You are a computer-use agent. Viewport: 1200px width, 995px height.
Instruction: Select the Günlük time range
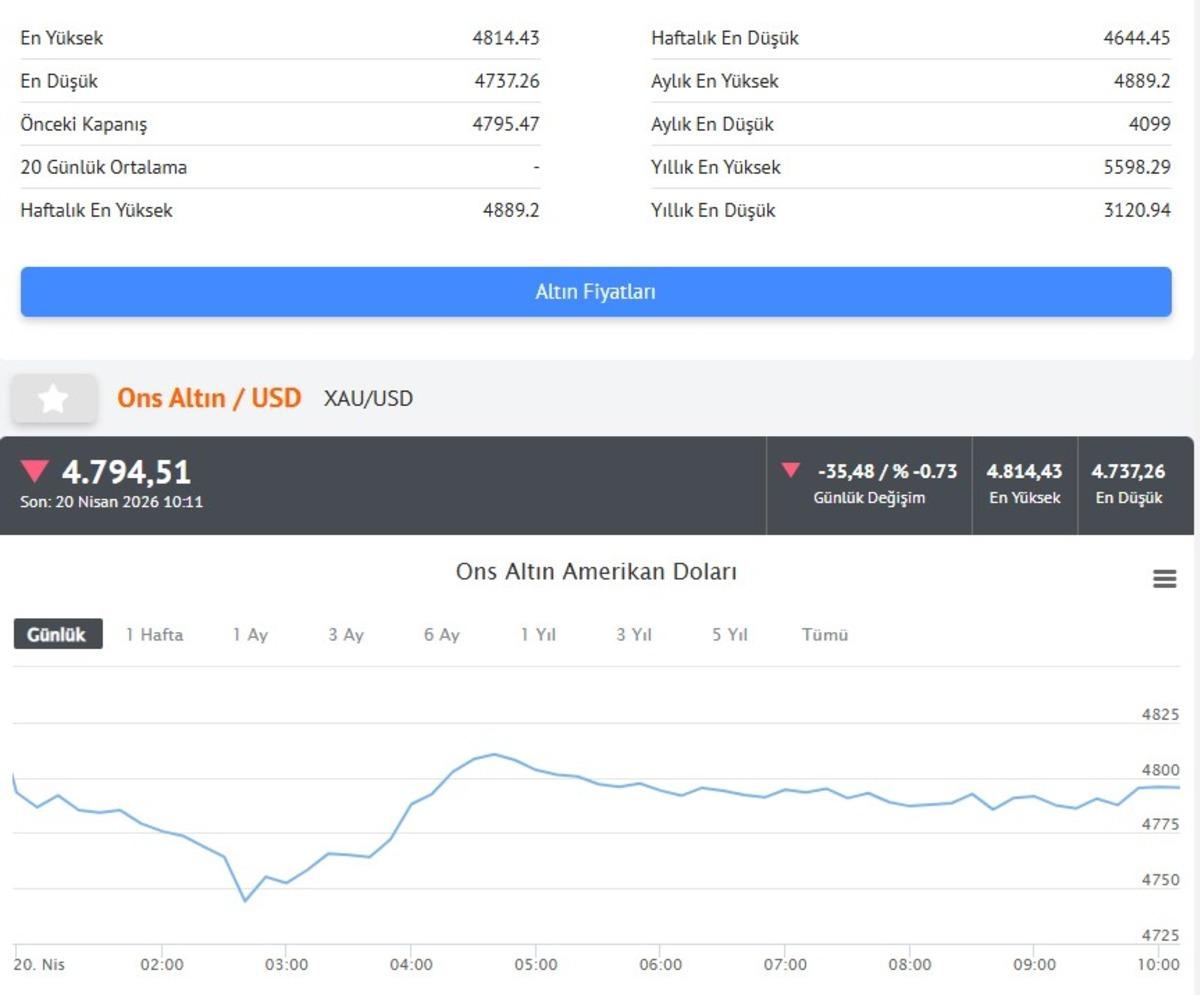(x=57, y=635)
